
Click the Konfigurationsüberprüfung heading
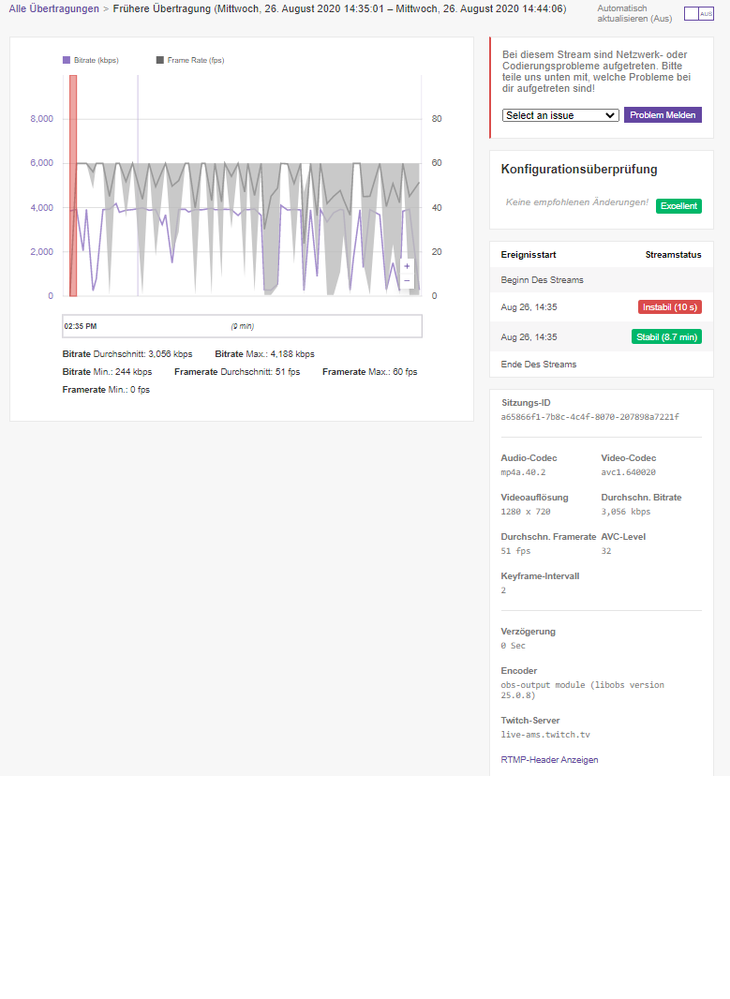click(x=579, y=170)
